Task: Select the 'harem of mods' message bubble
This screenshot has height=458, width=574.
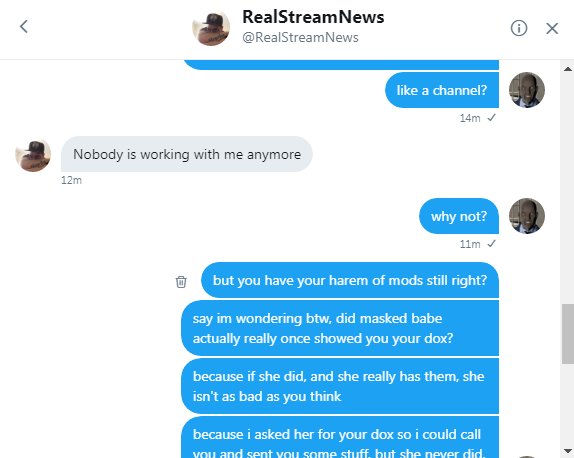Action: coord(350,280)
